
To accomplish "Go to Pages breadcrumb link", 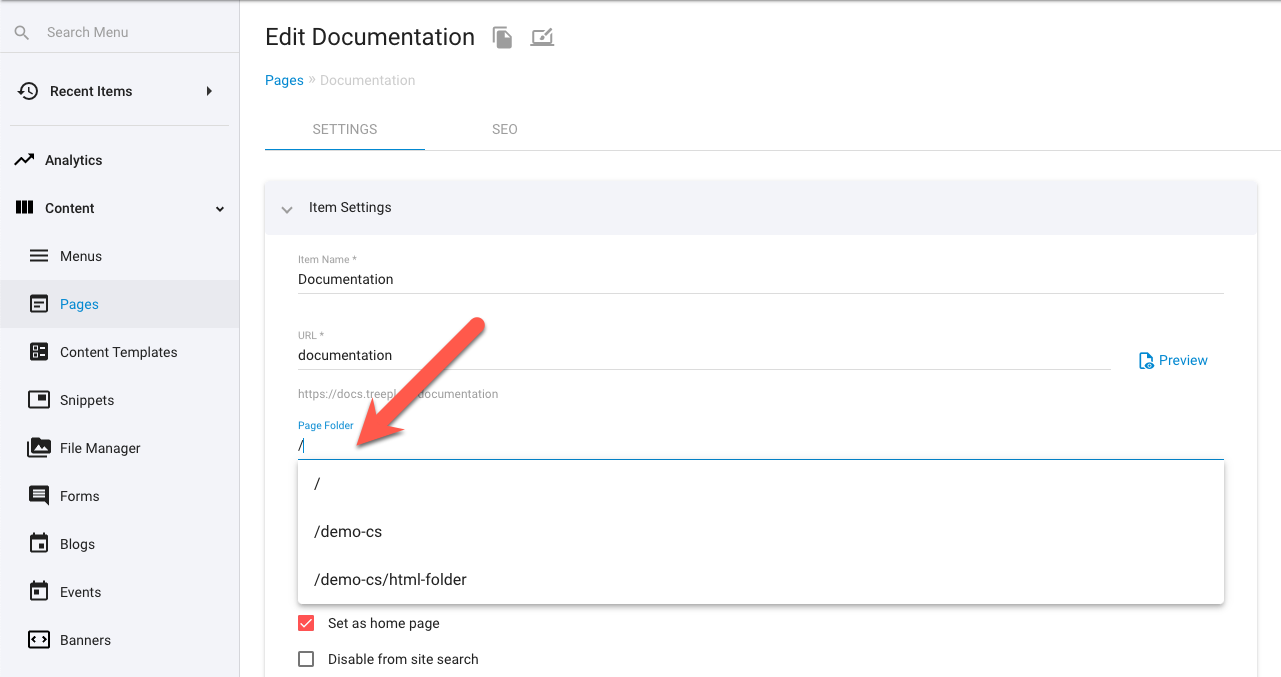I will click(284, 81).
